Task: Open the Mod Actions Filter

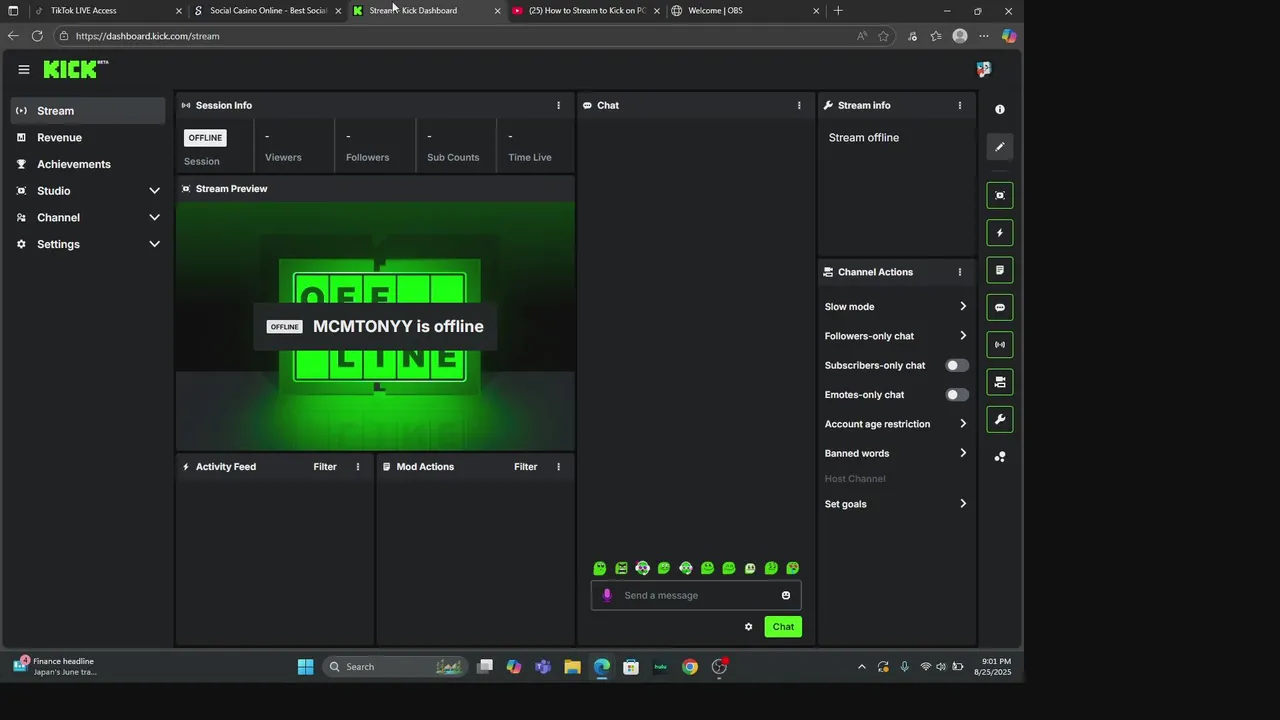Action: [526, 467]
